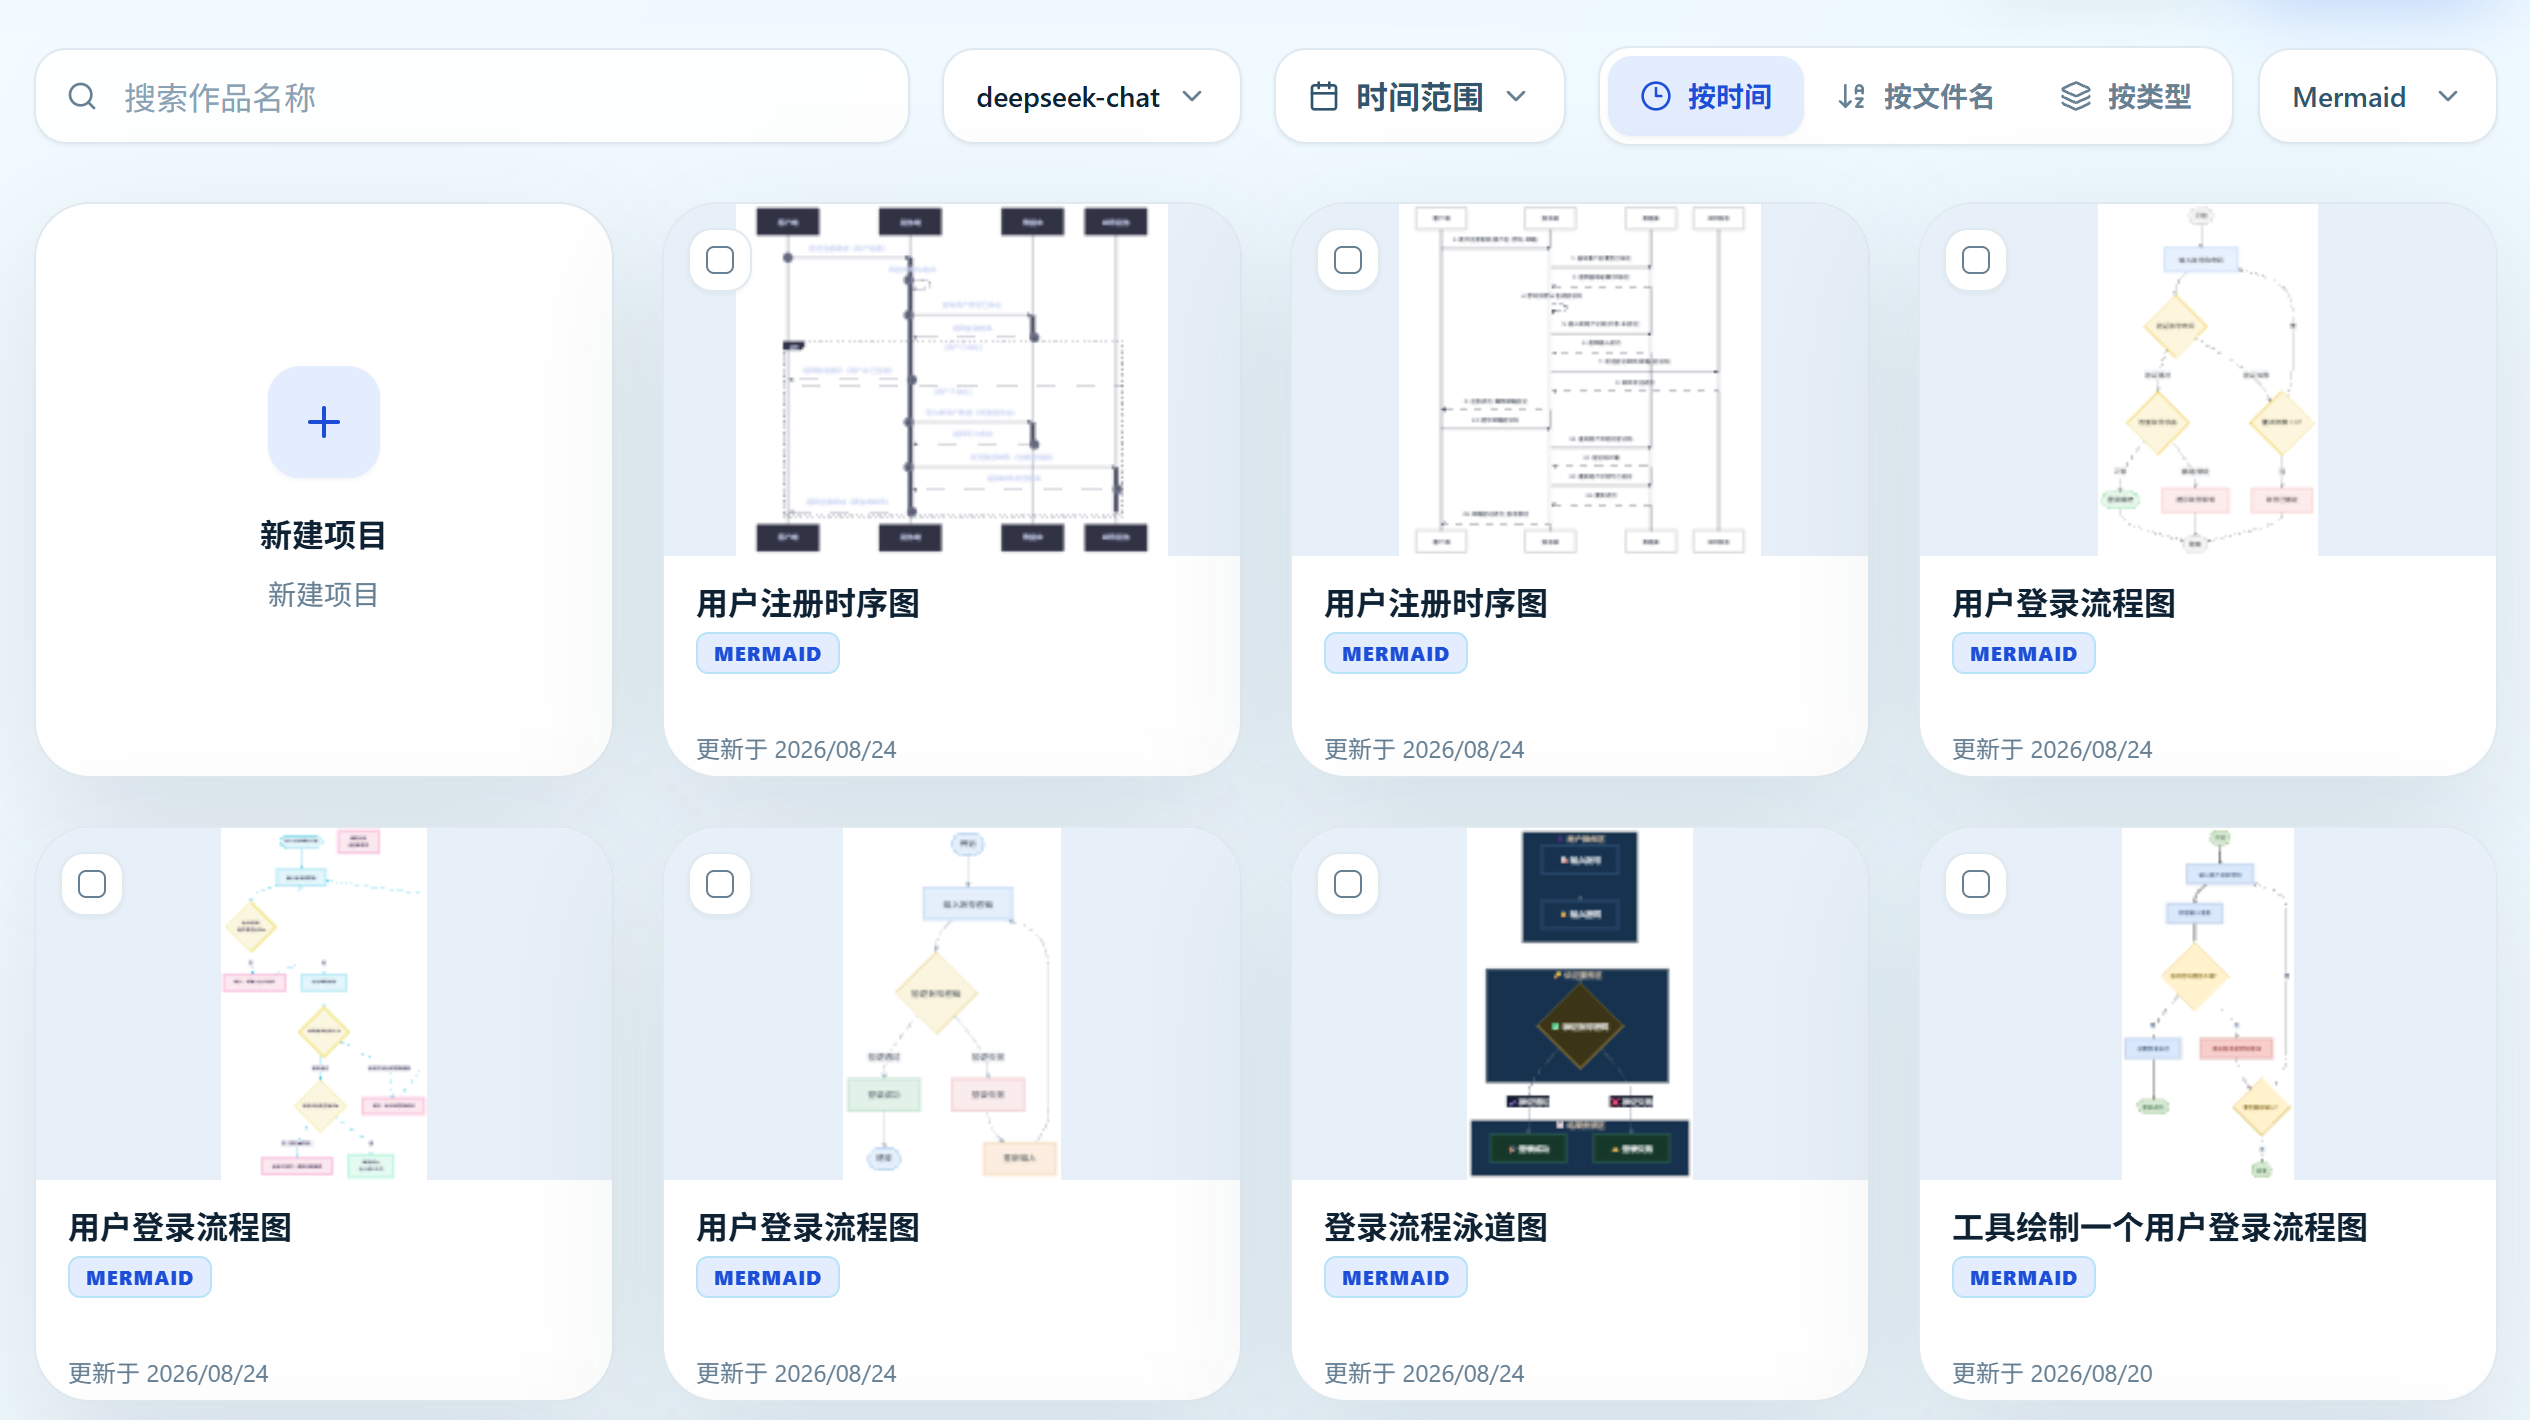Expand the 时间范围 dropdown
This screenshot has width=2530, height=1420.
(x=1419, y=97)
